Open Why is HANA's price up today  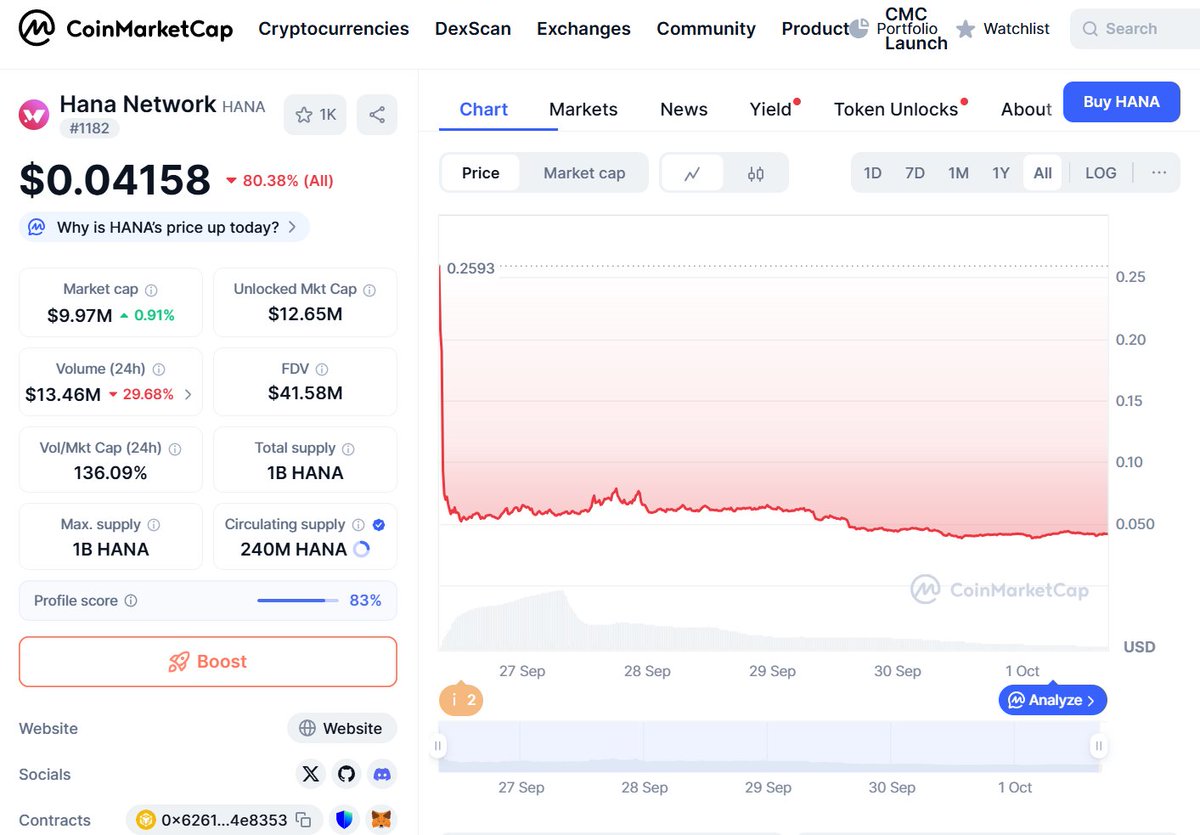coord(164,227)
